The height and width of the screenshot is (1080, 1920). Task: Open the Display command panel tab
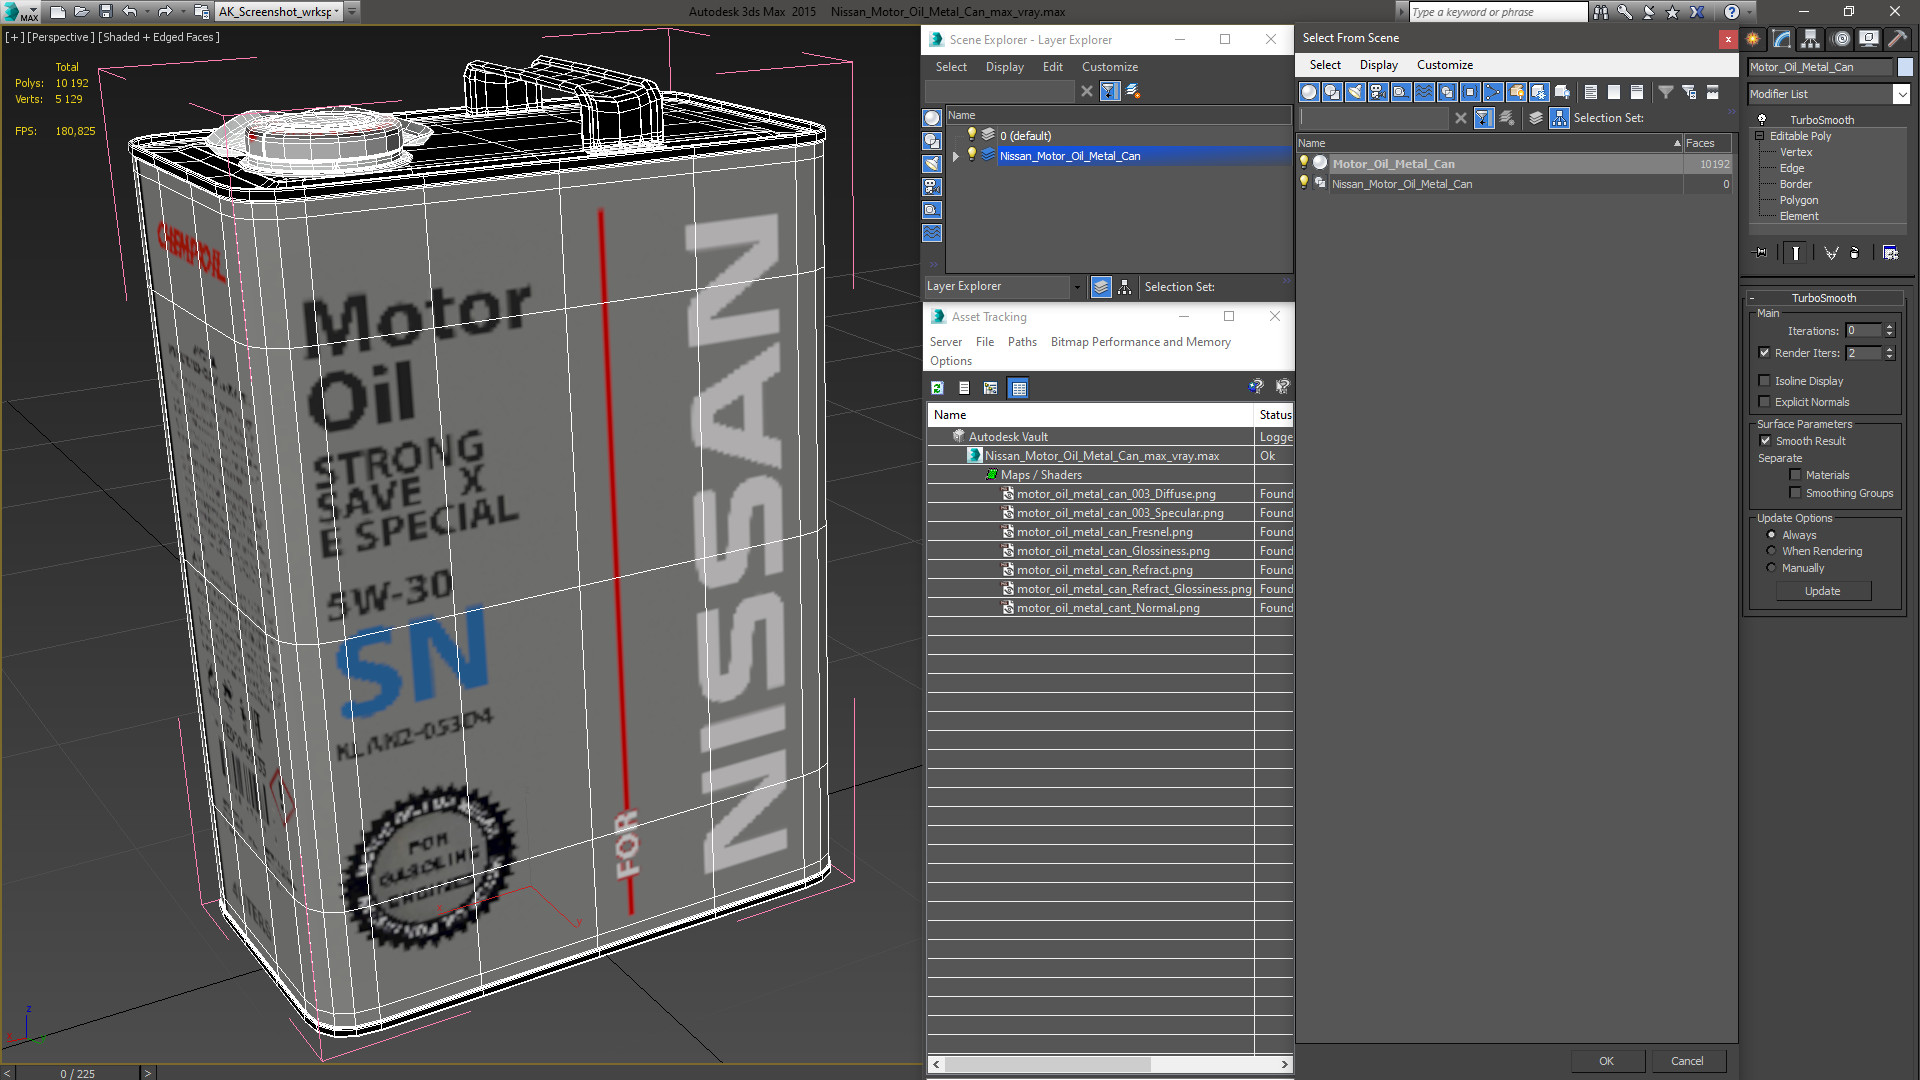click(1869, 39)
